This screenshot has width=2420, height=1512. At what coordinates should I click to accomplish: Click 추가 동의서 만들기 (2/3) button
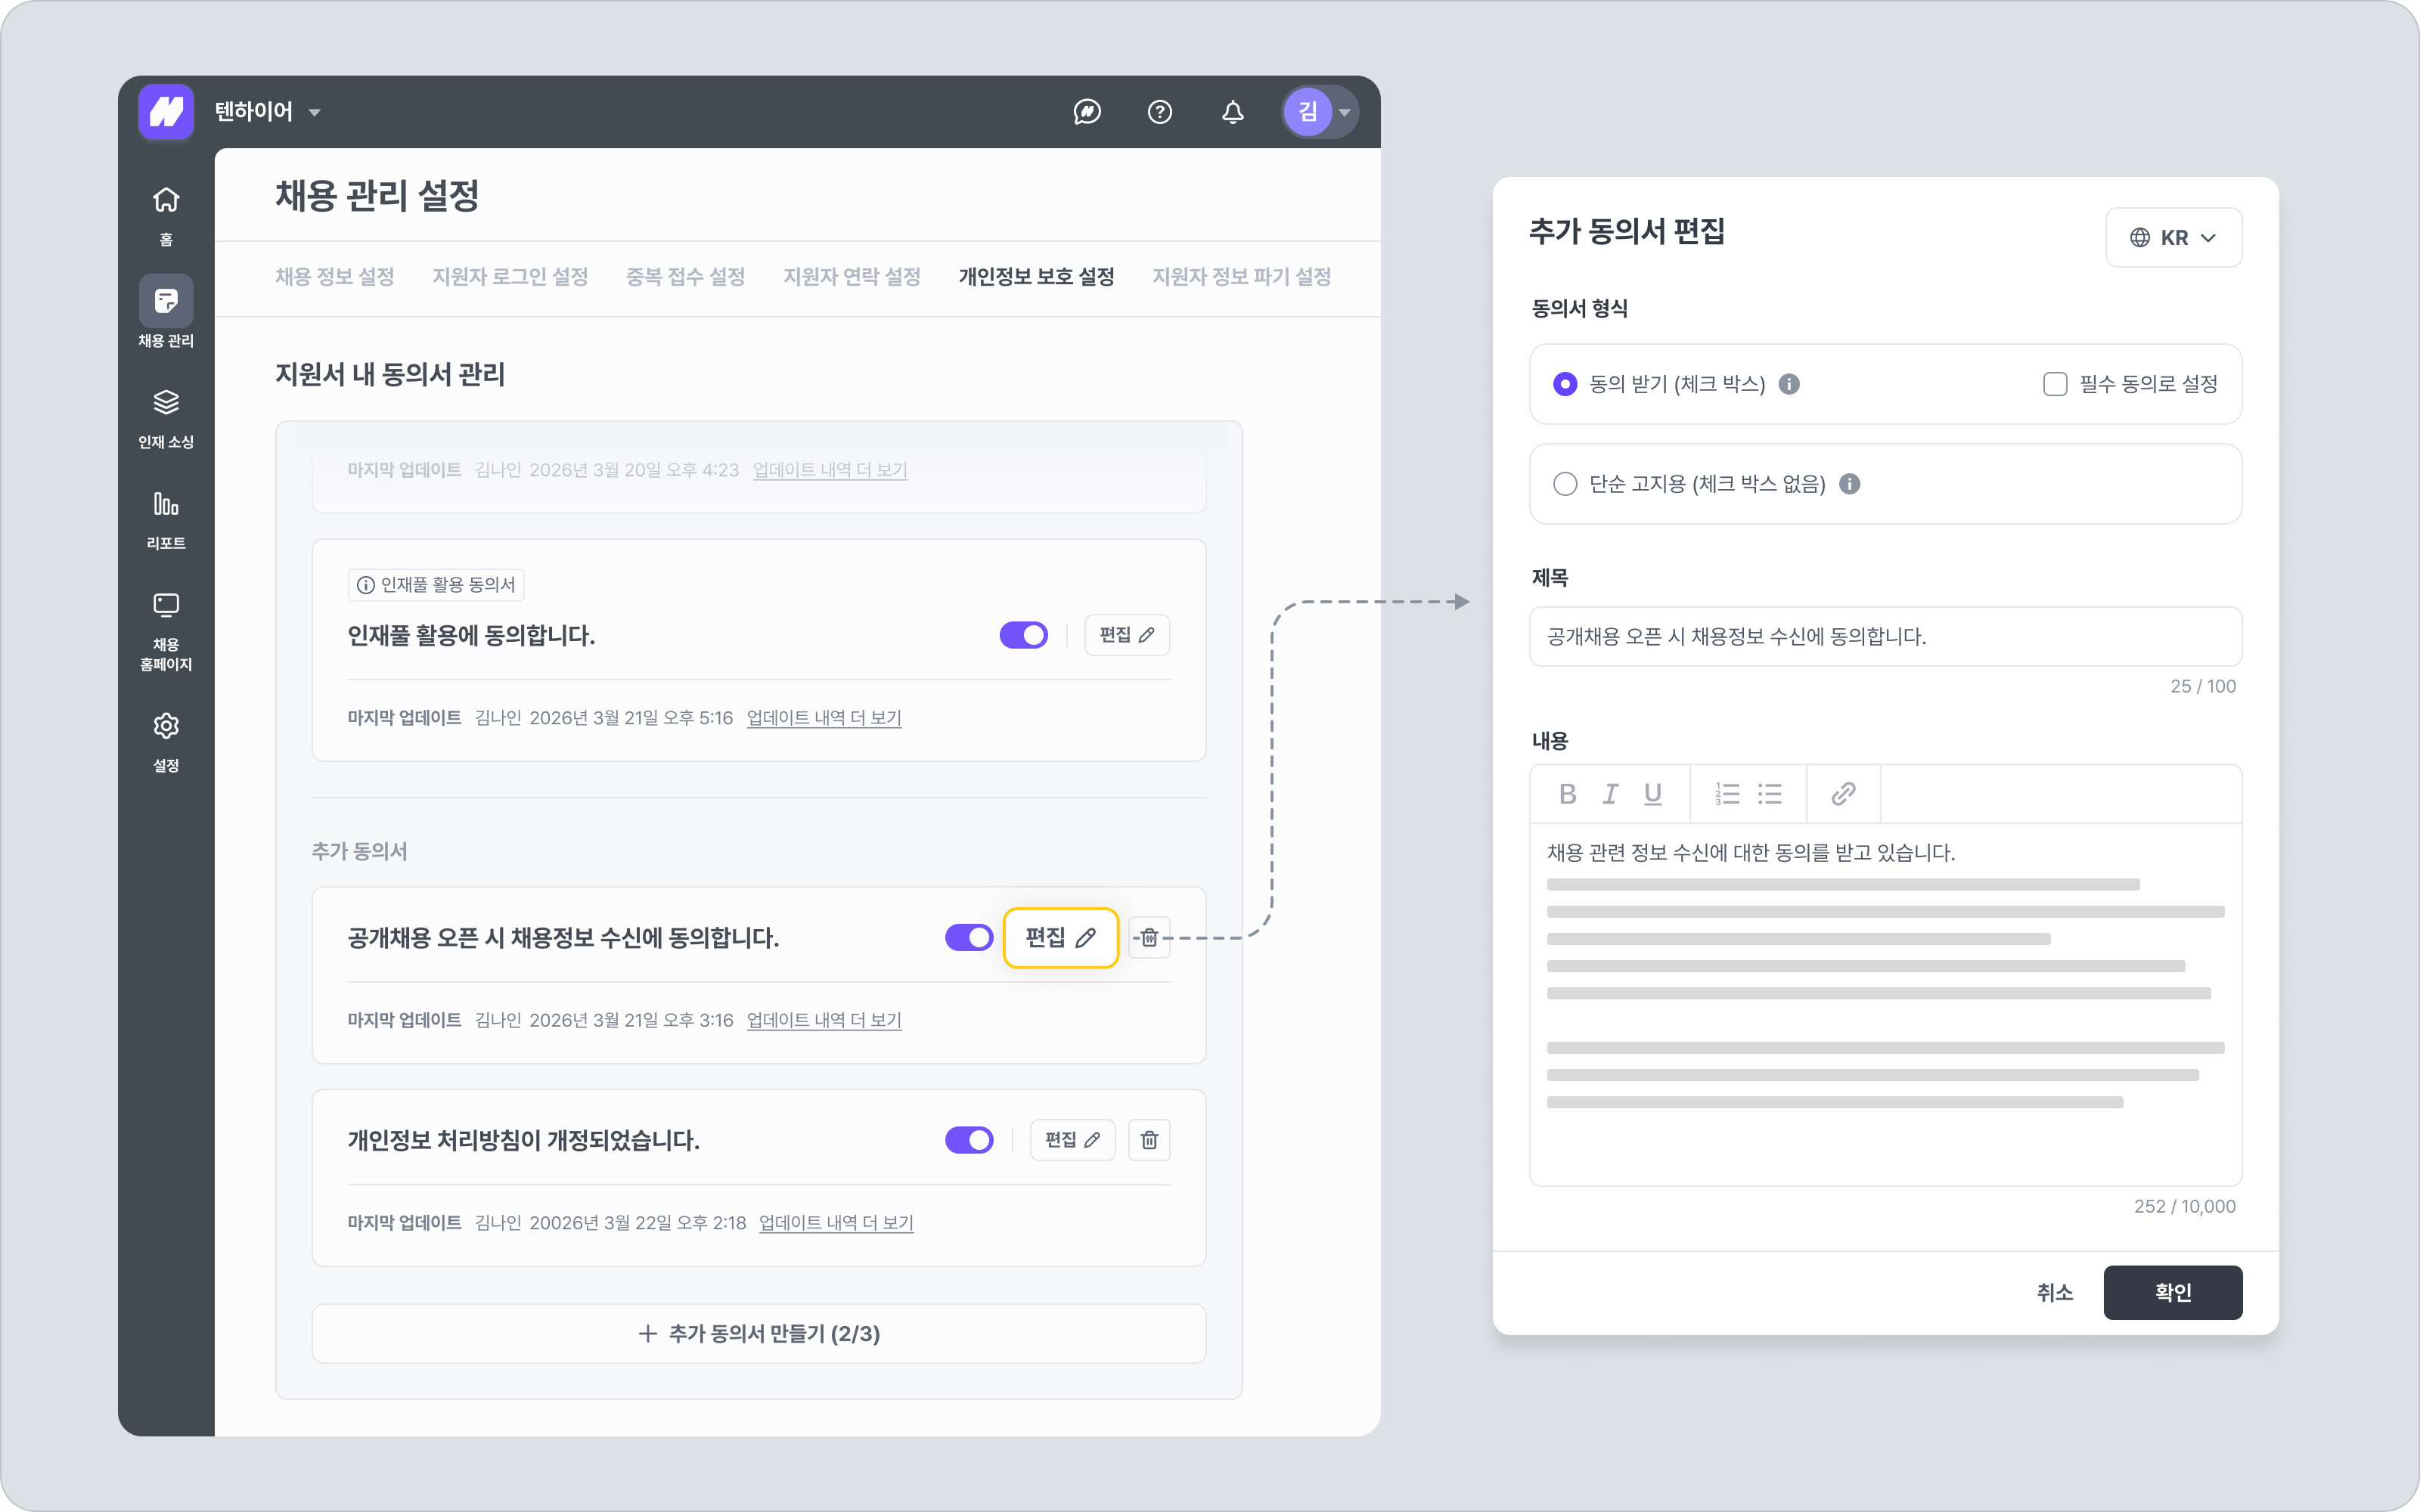[759, 1333]
